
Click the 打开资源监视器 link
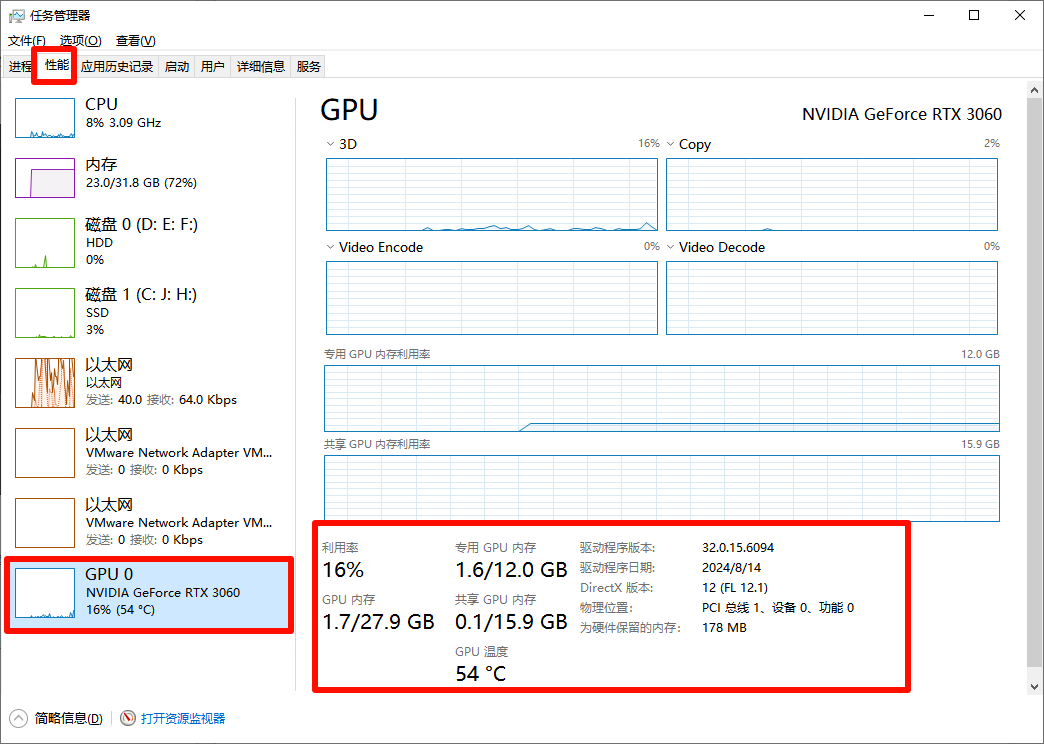[x=183, y=718]
